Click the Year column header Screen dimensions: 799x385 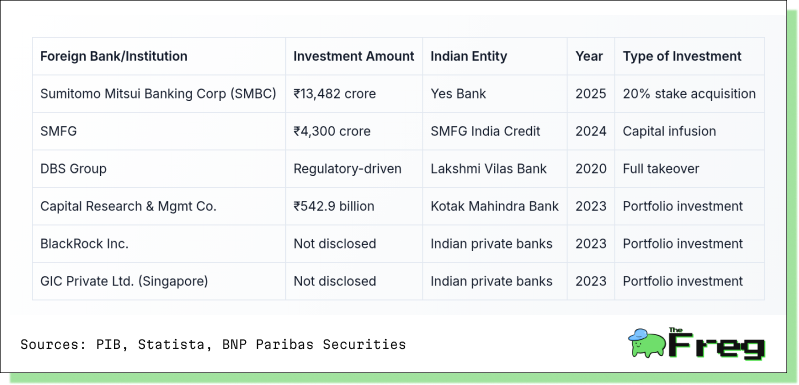[589, 56]
